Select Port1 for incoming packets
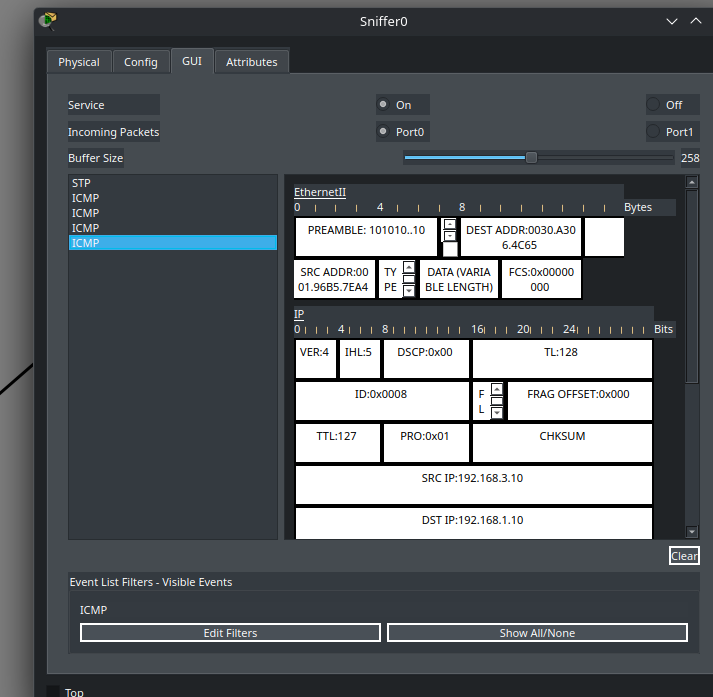 pos(654,132)
